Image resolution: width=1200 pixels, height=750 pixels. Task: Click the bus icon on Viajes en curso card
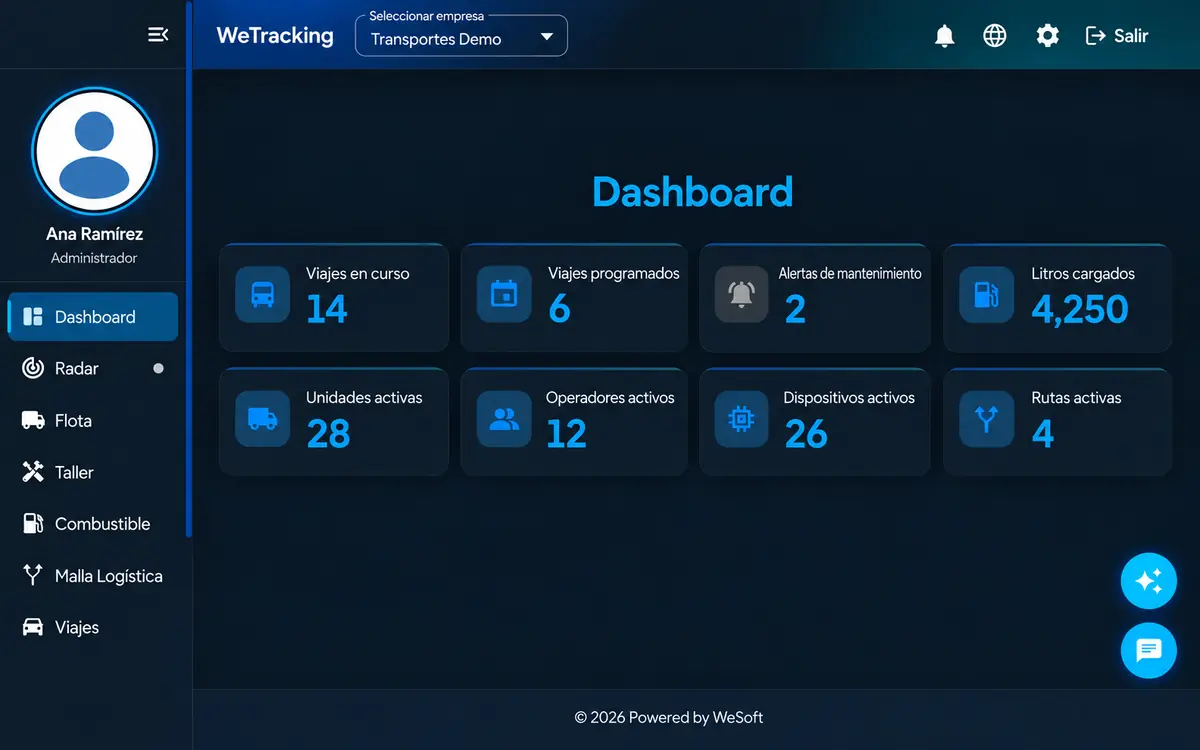262,294
